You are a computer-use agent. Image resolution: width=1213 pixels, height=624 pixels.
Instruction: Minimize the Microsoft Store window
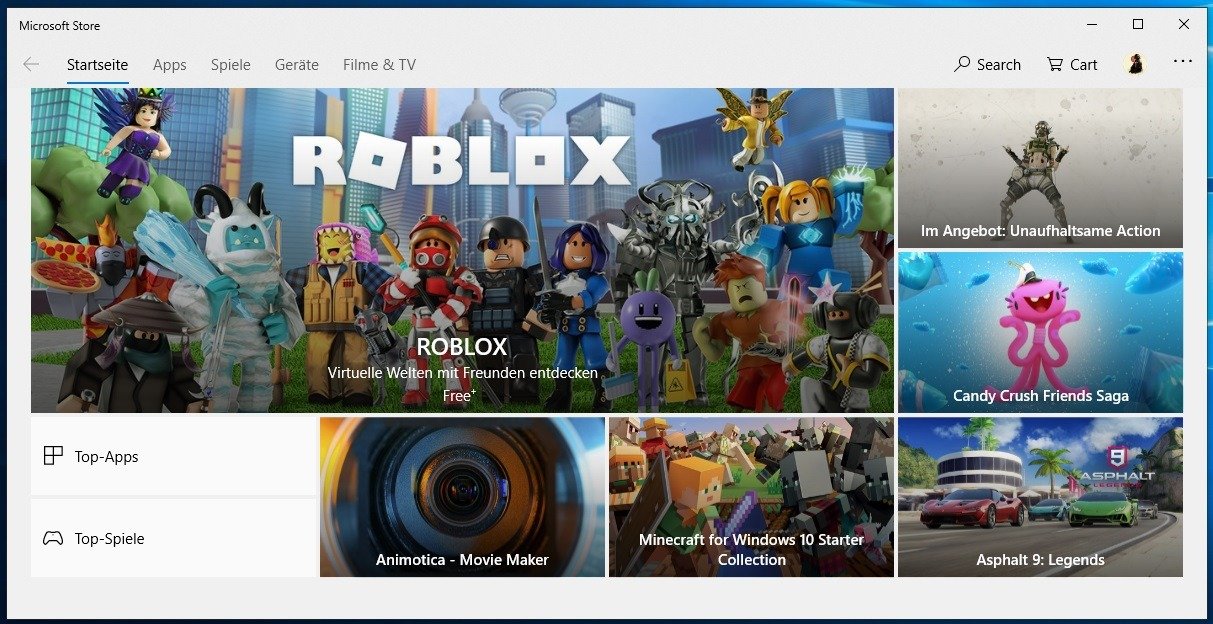coord(1091,24)
